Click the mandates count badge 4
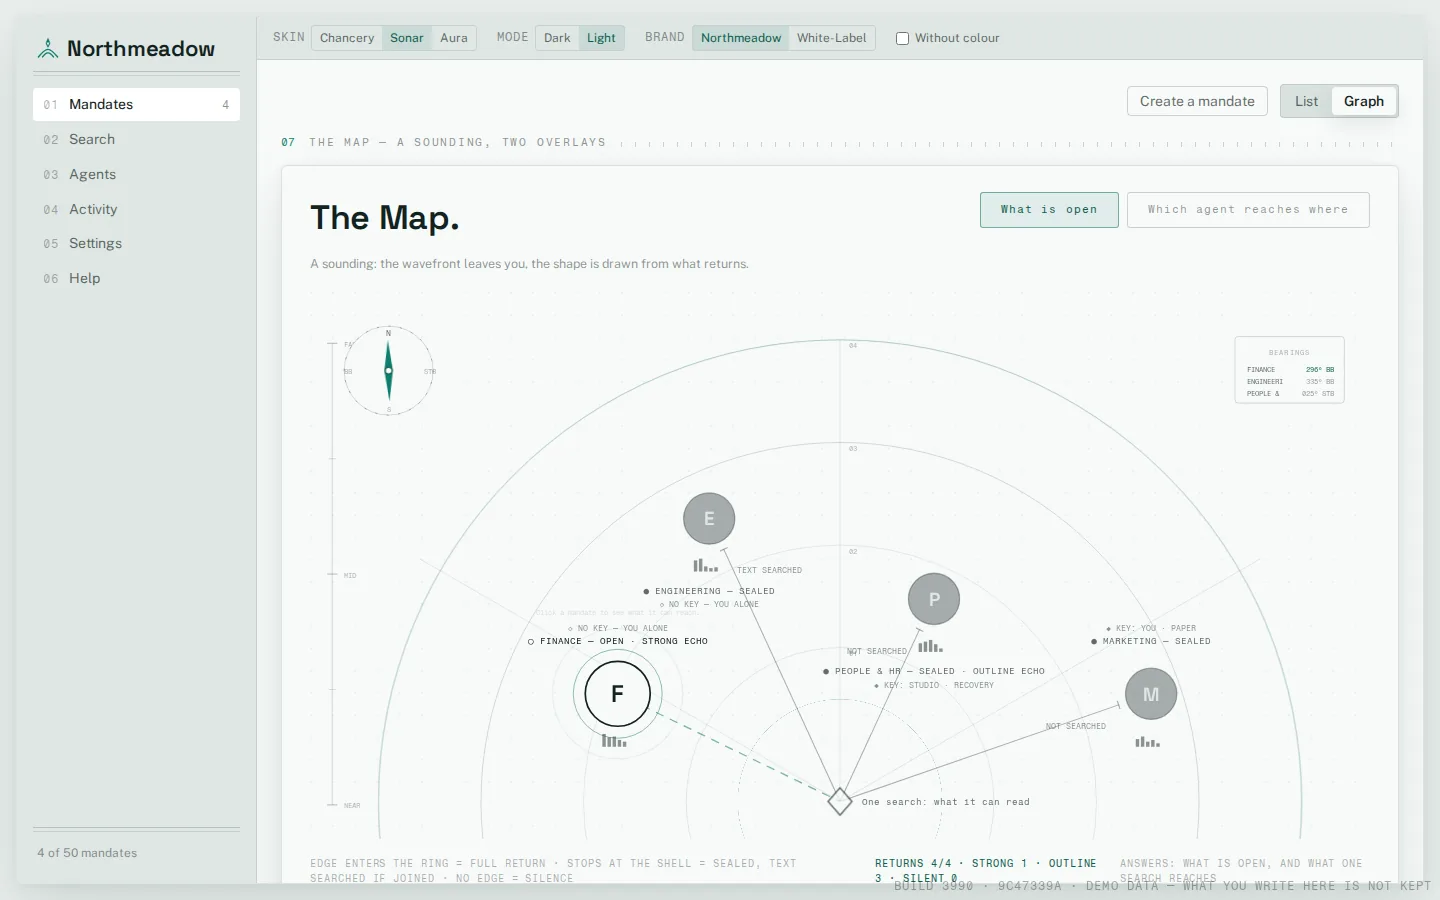 pyautogui.click(x=225, y=105)
